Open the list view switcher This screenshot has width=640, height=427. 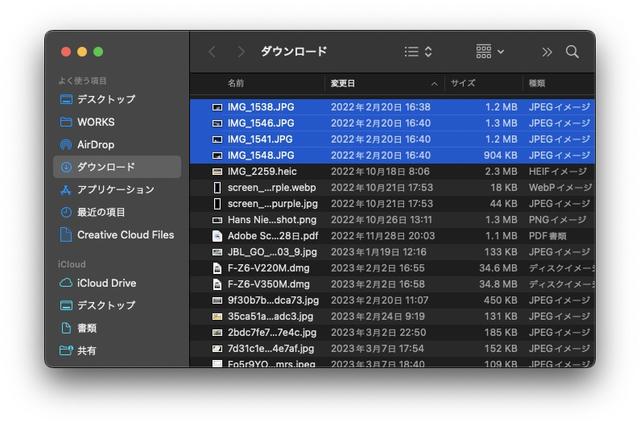coord(418,52)
